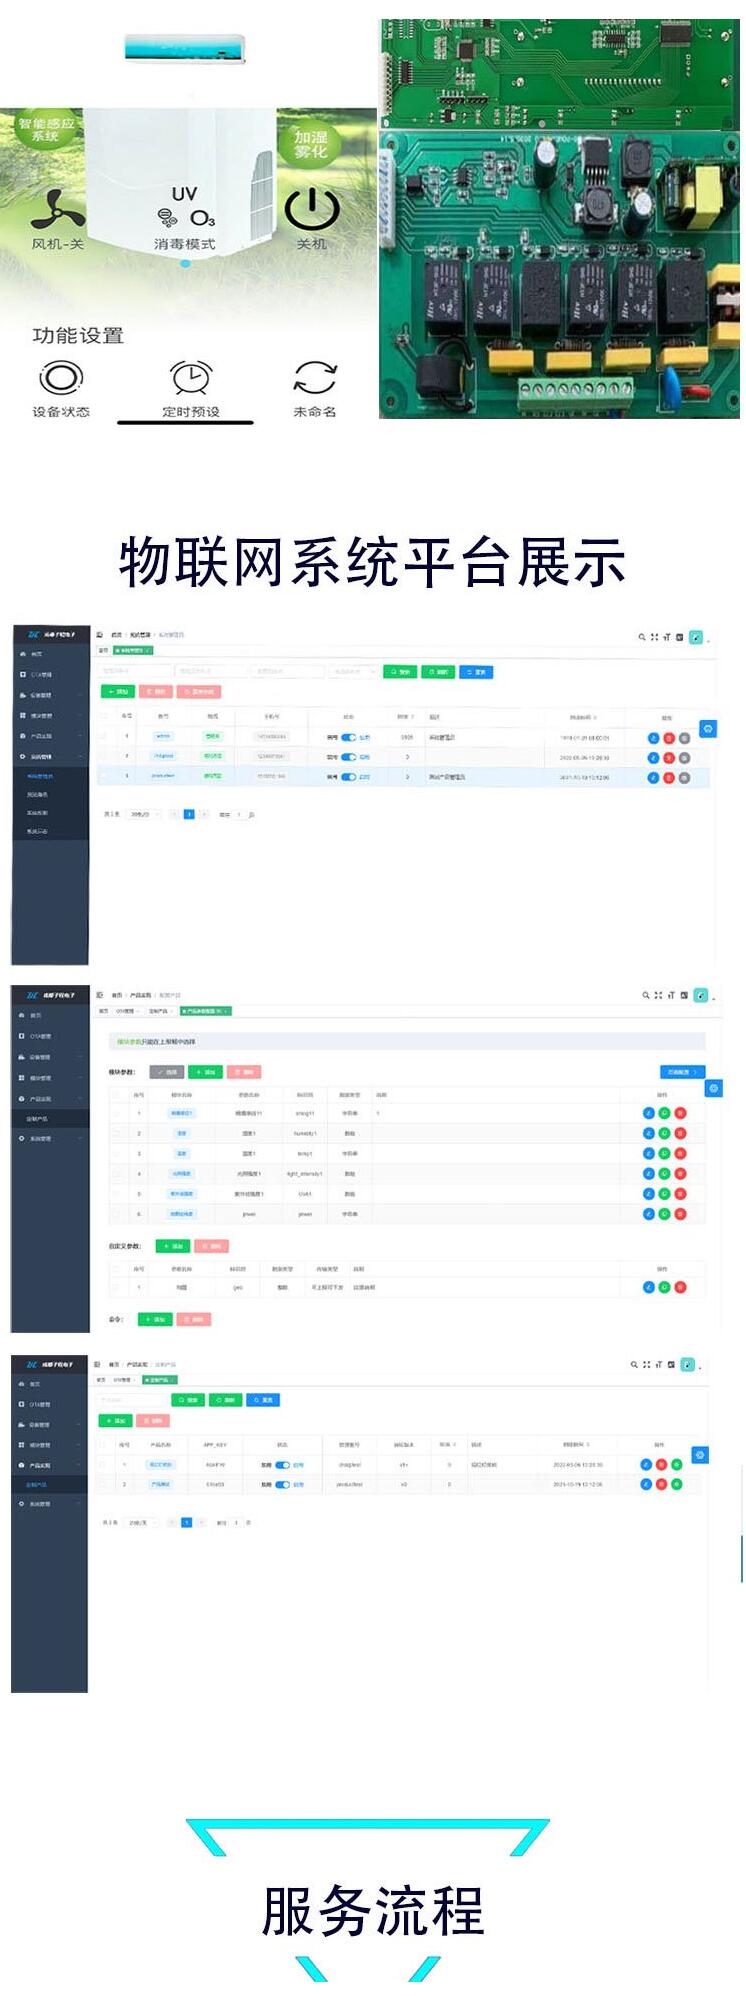Choose the UV O₃ 消毒模式 icon
Viewport: 746px width, 1996px height.
pos(185,208)
